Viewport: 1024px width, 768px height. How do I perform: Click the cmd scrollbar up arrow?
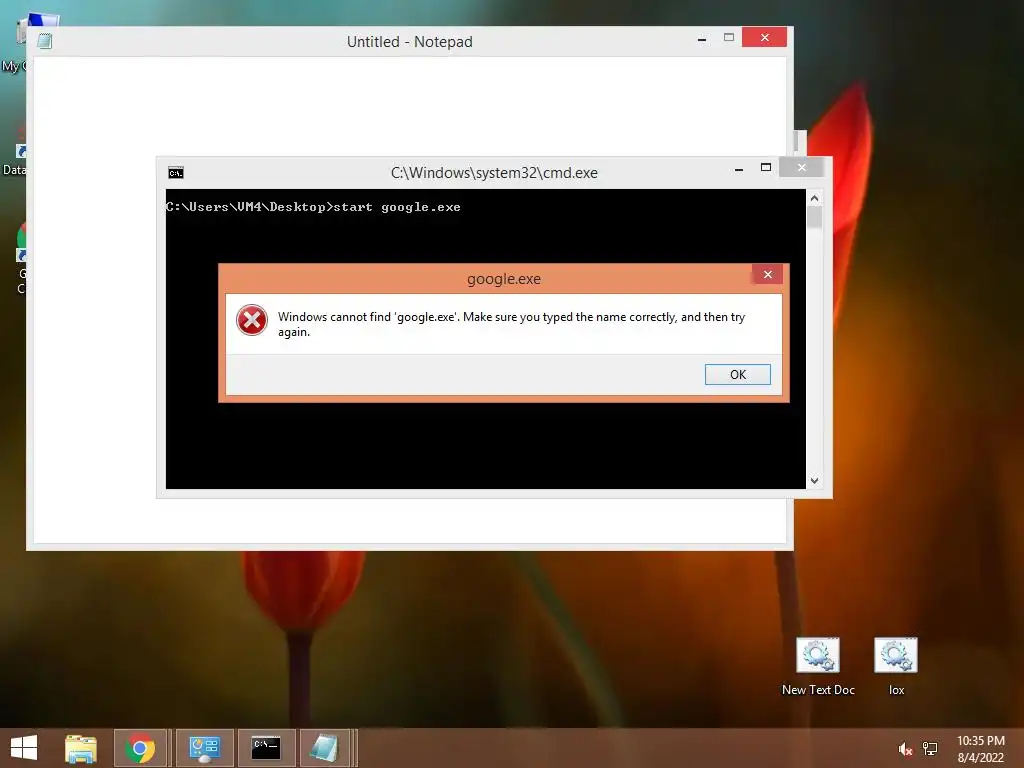(814, 198)
